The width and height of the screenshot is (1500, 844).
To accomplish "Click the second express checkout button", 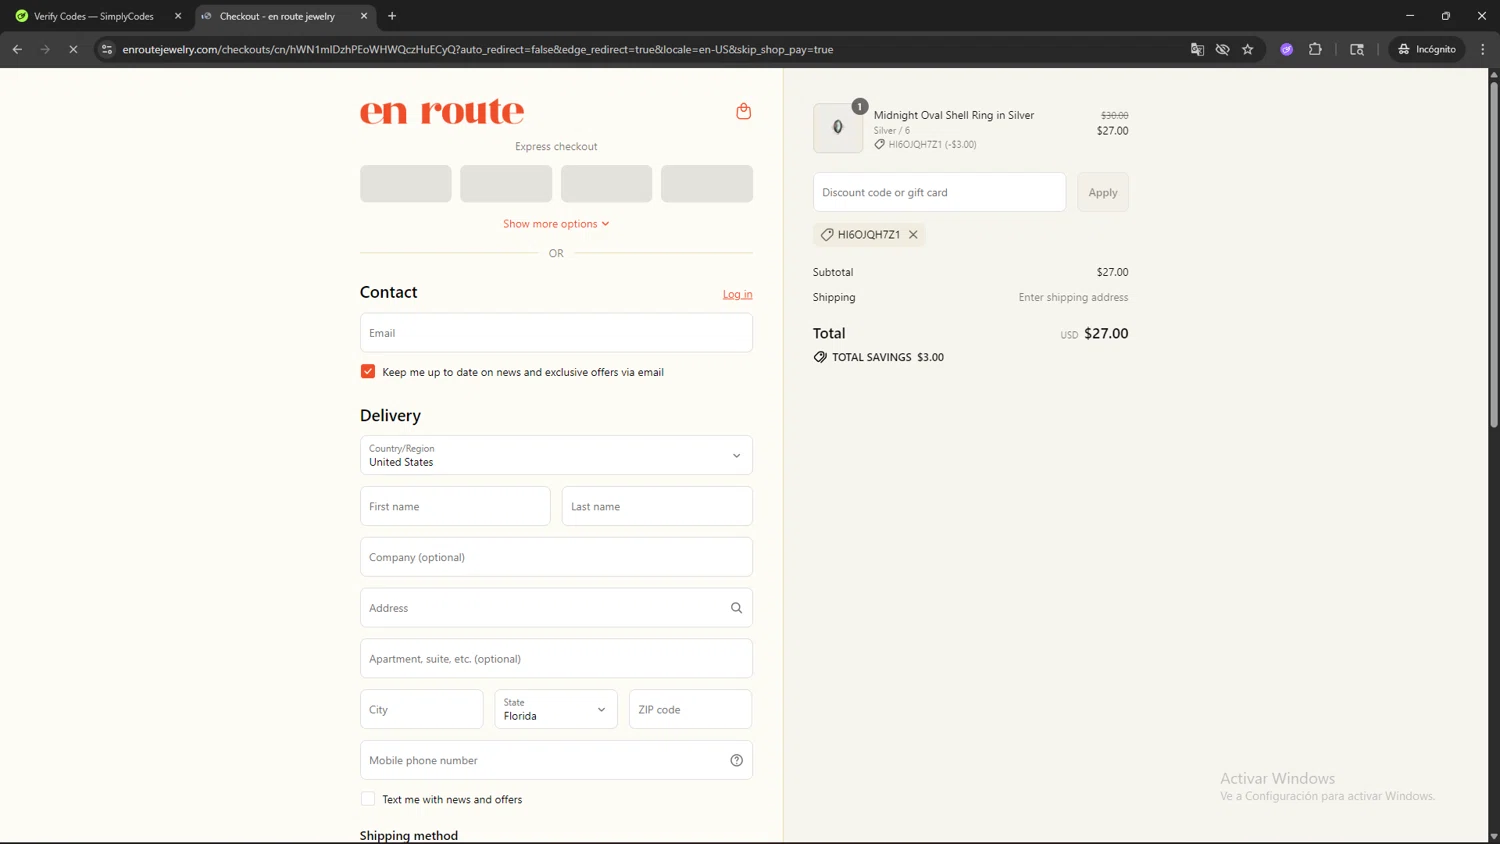I will (x=506, y=184).
